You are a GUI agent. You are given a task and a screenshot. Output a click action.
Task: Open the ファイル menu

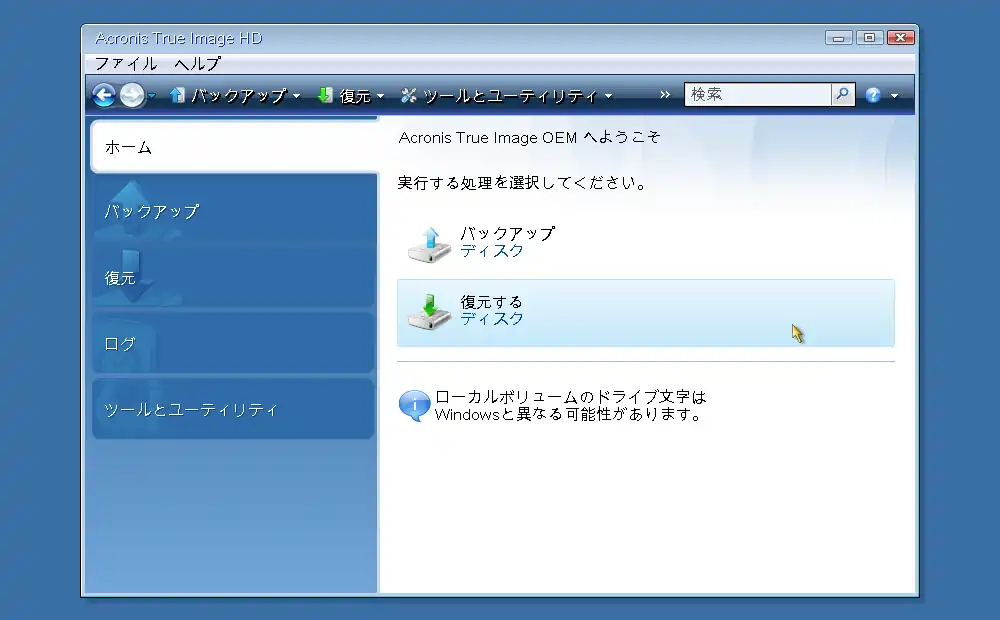[125, 63]
